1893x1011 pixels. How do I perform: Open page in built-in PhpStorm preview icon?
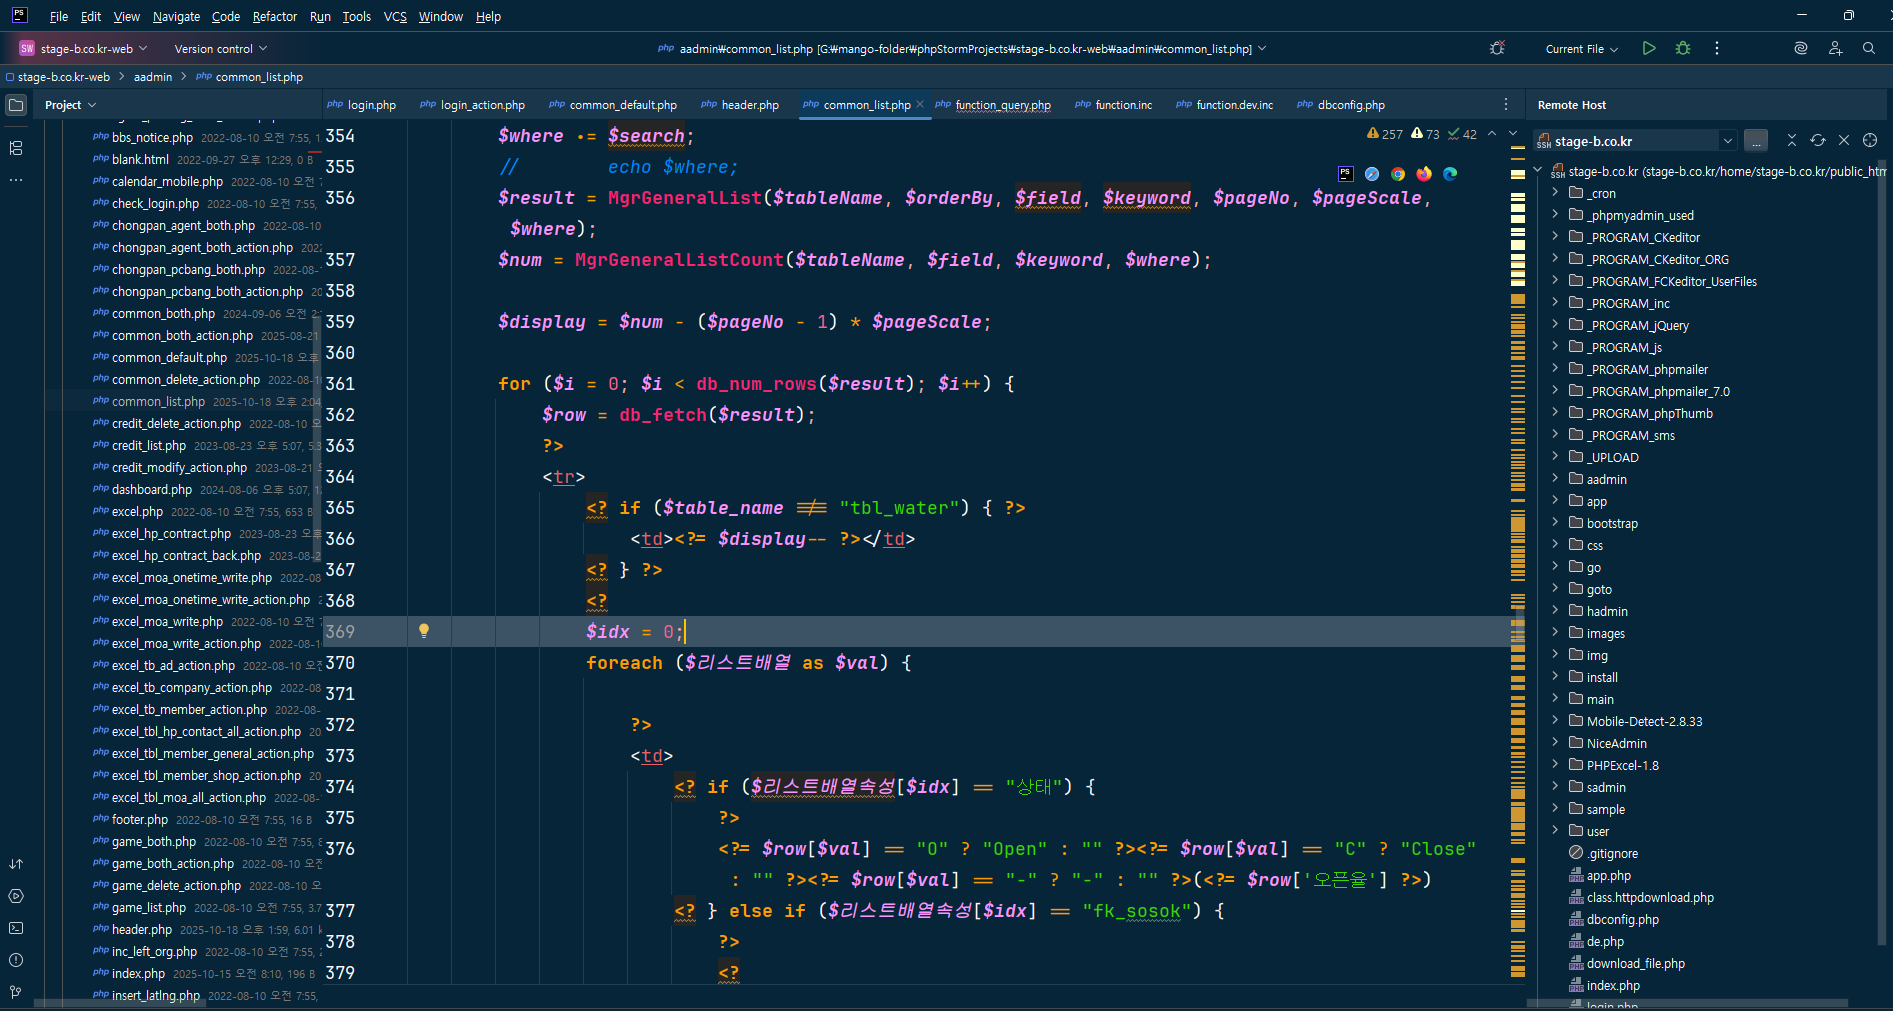[x=1346, y=174]
